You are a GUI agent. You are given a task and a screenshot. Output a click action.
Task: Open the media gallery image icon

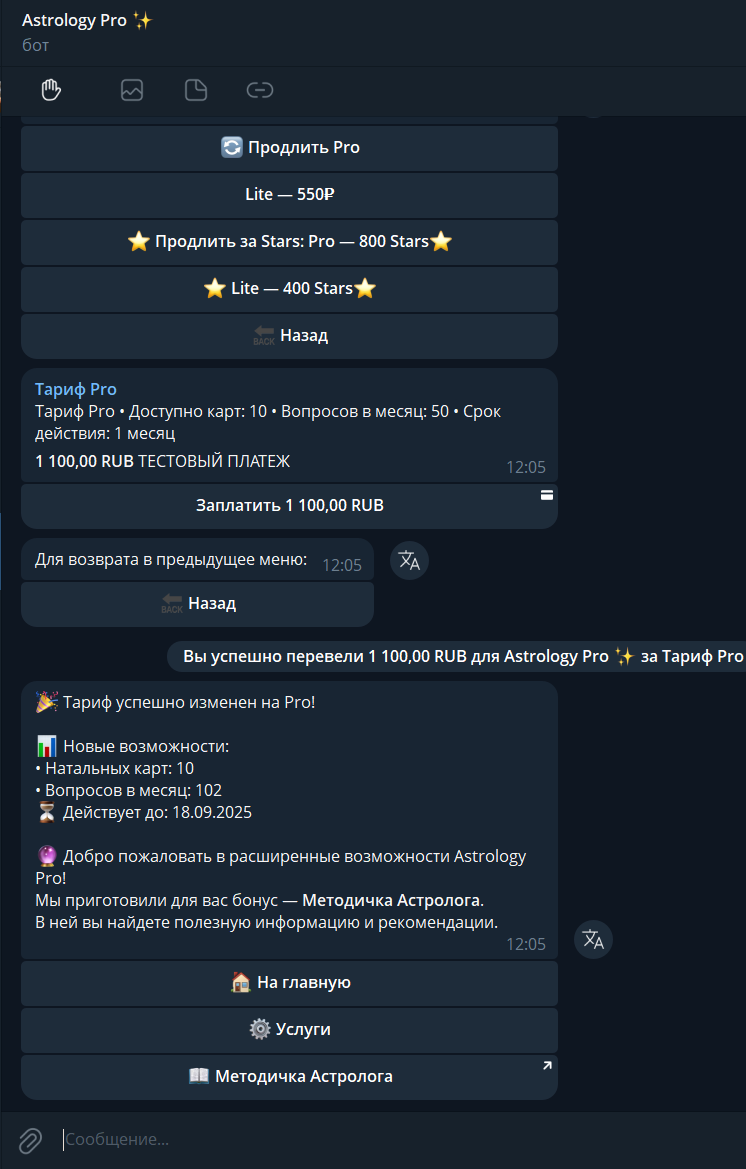[132, 90]
